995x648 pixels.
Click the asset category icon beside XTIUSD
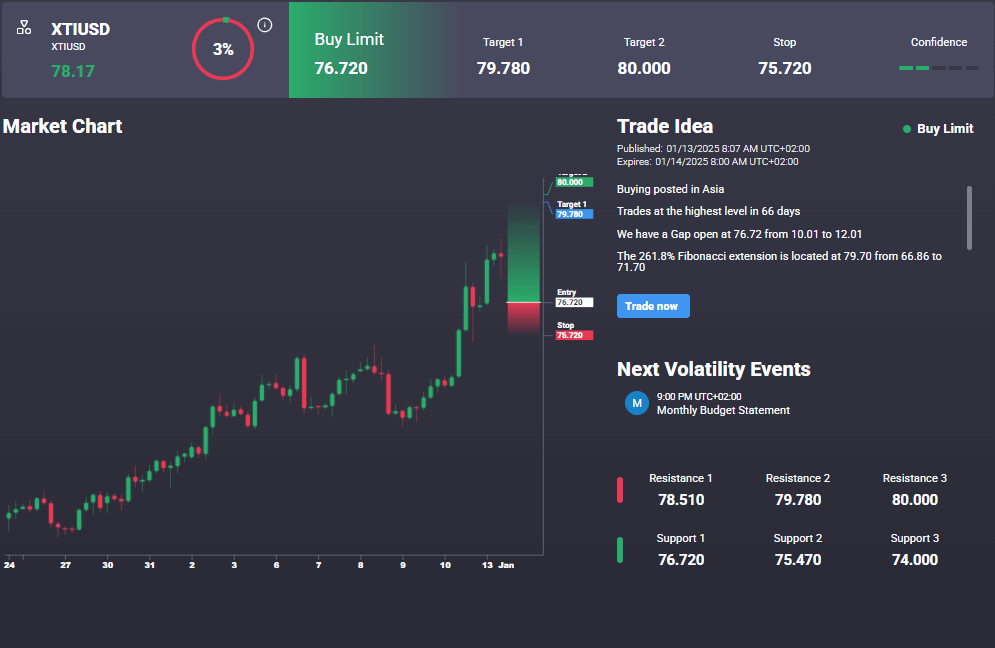(x=24, y=27)
